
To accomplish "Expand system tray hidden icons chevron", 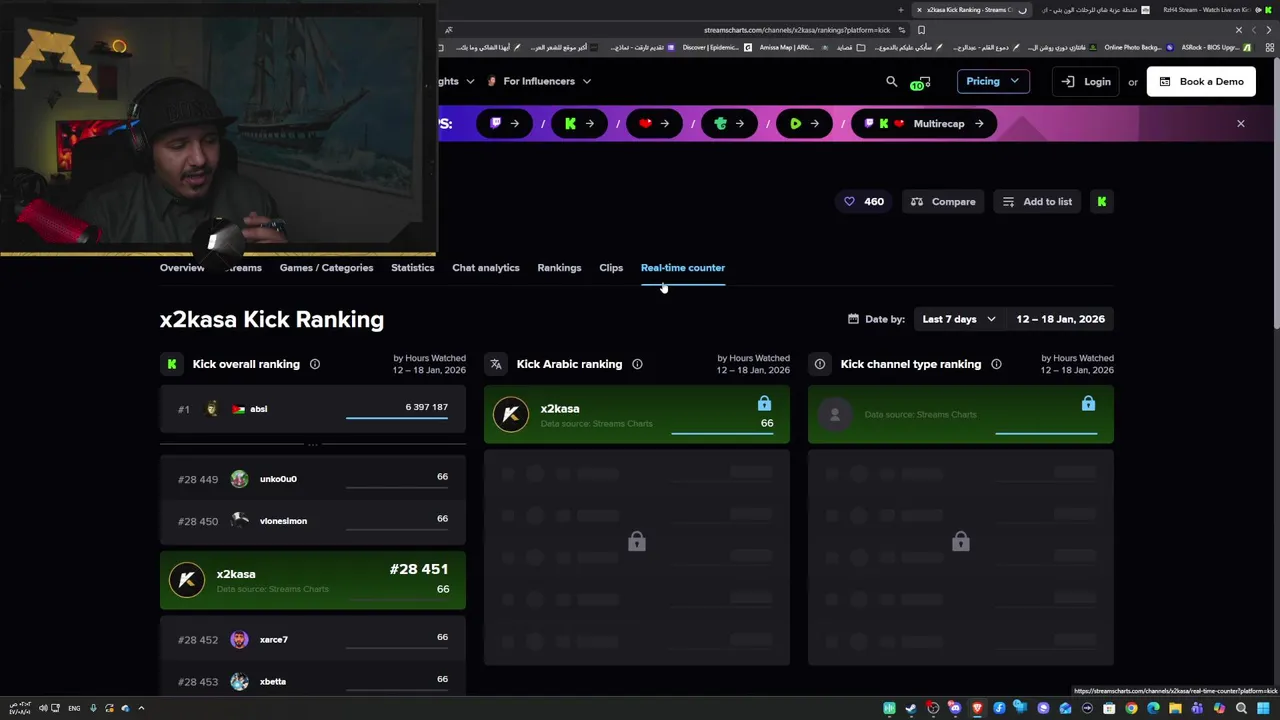I will point(141,708).
